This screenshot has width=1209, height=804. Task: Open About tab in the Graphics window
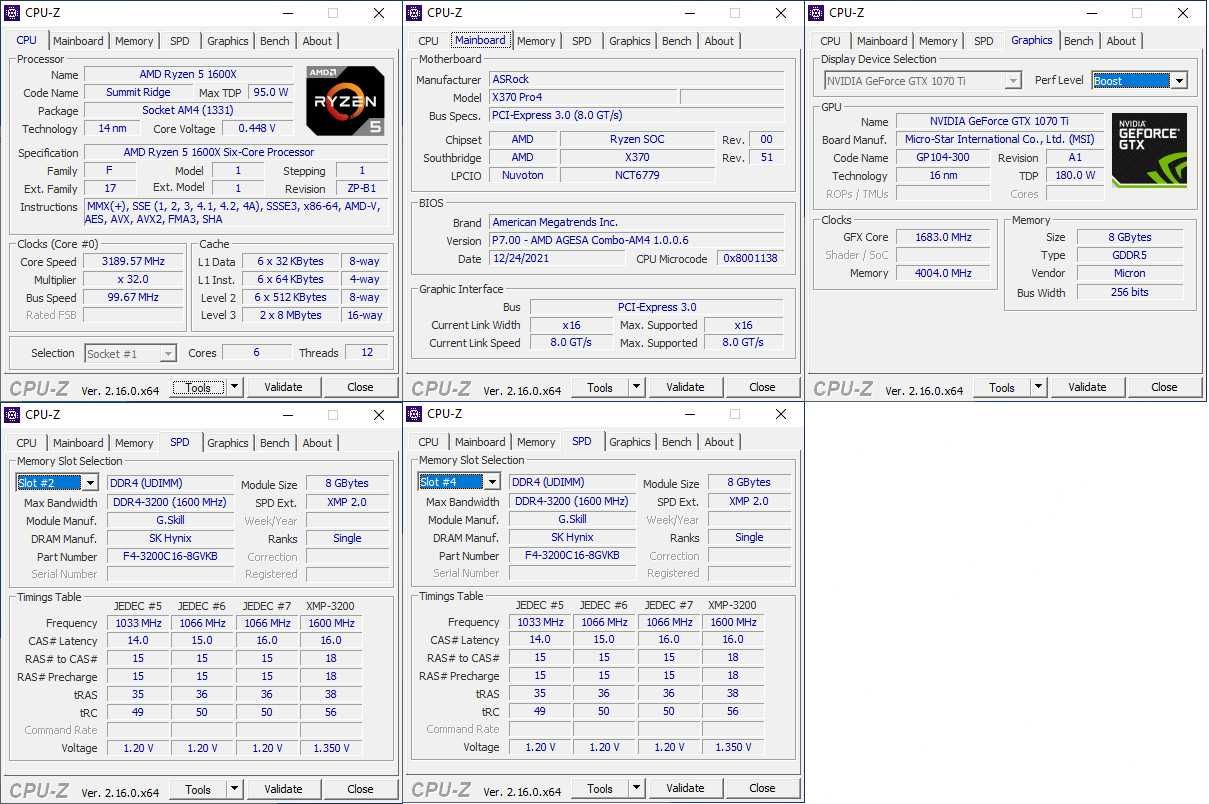coord(1121,41)
